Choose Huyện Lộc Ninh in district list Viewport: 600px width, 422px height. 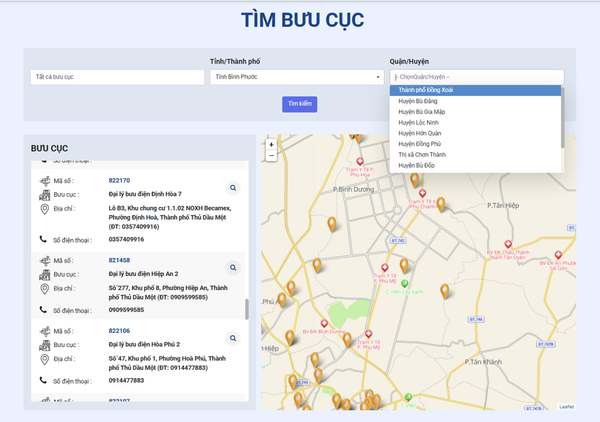click(x=475, y=122)
